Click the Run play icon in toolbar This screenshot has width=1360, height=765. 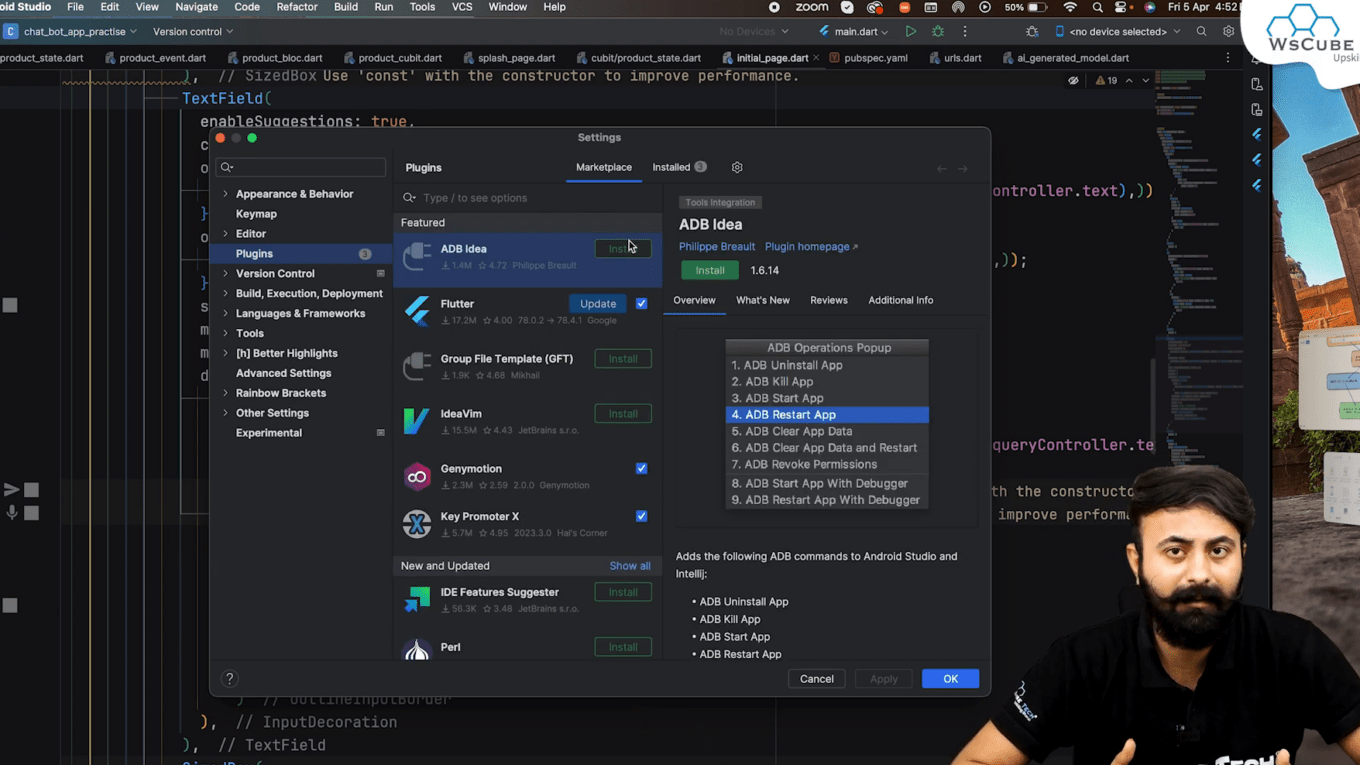tap(910, 32)
